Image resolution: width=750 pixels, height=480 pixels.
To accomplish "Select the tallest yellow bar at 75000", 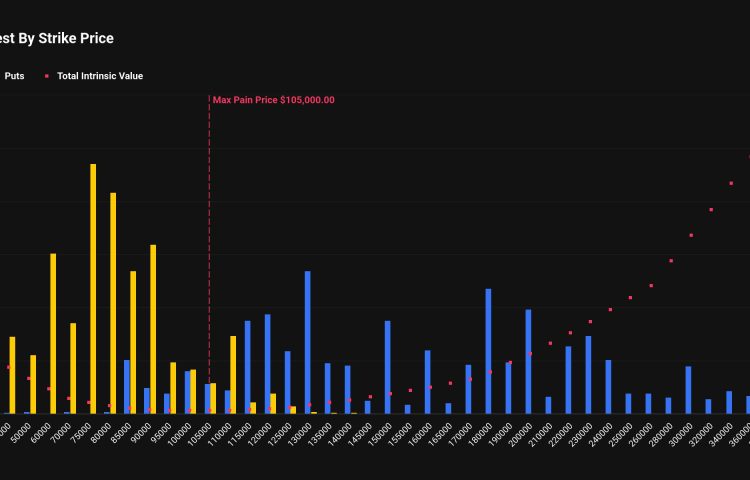I will coord(93,288).
